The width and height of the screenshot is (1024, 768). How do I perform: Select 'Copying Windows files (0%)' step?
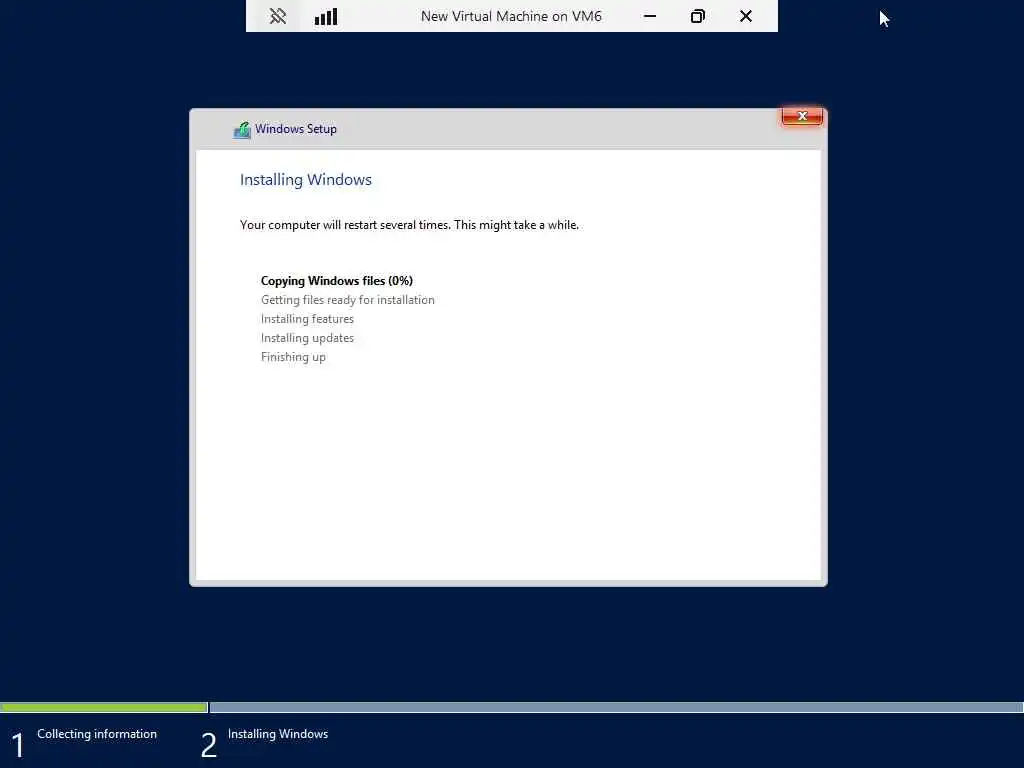coord(337,281)
